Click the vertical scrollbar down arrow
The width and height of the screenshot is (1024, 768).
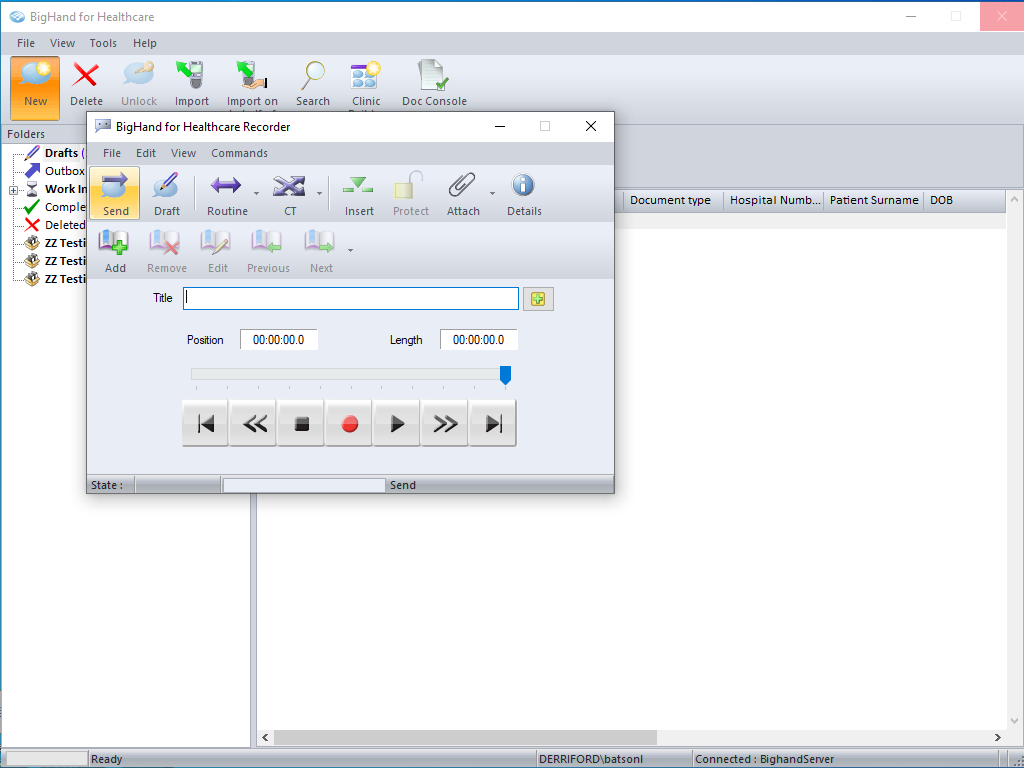(1014, 721)
